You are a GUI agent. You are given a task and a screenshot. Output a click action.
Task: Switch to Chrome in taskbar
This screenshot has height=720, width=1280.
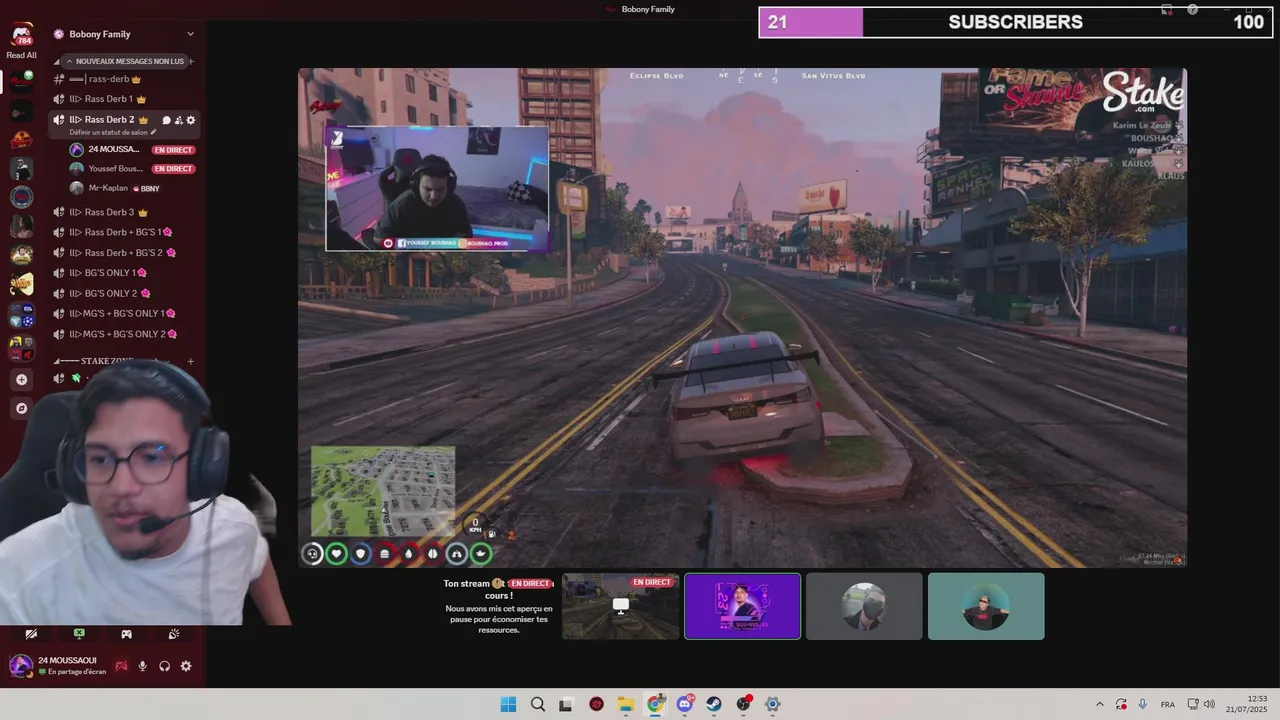click(x=655, y=704)
